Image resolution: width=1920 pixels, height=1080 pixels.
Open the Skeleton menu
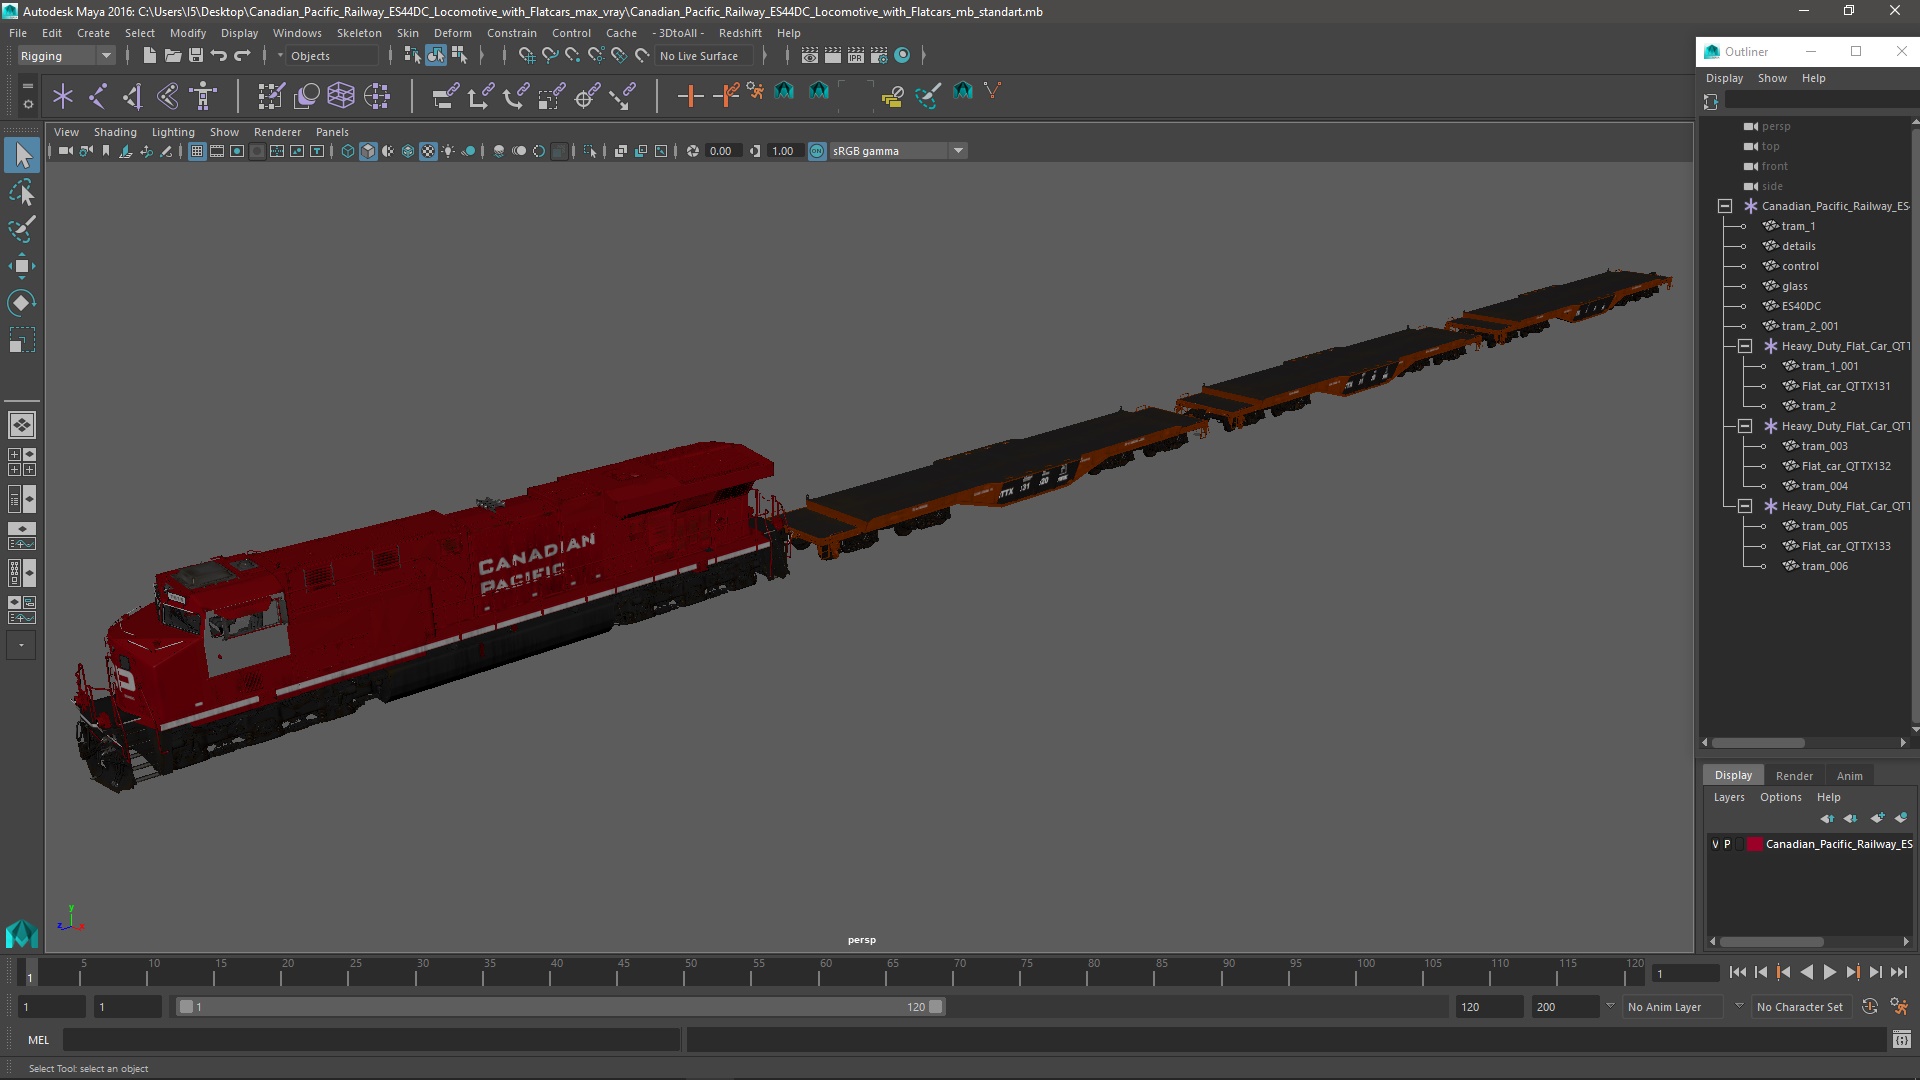359,33
